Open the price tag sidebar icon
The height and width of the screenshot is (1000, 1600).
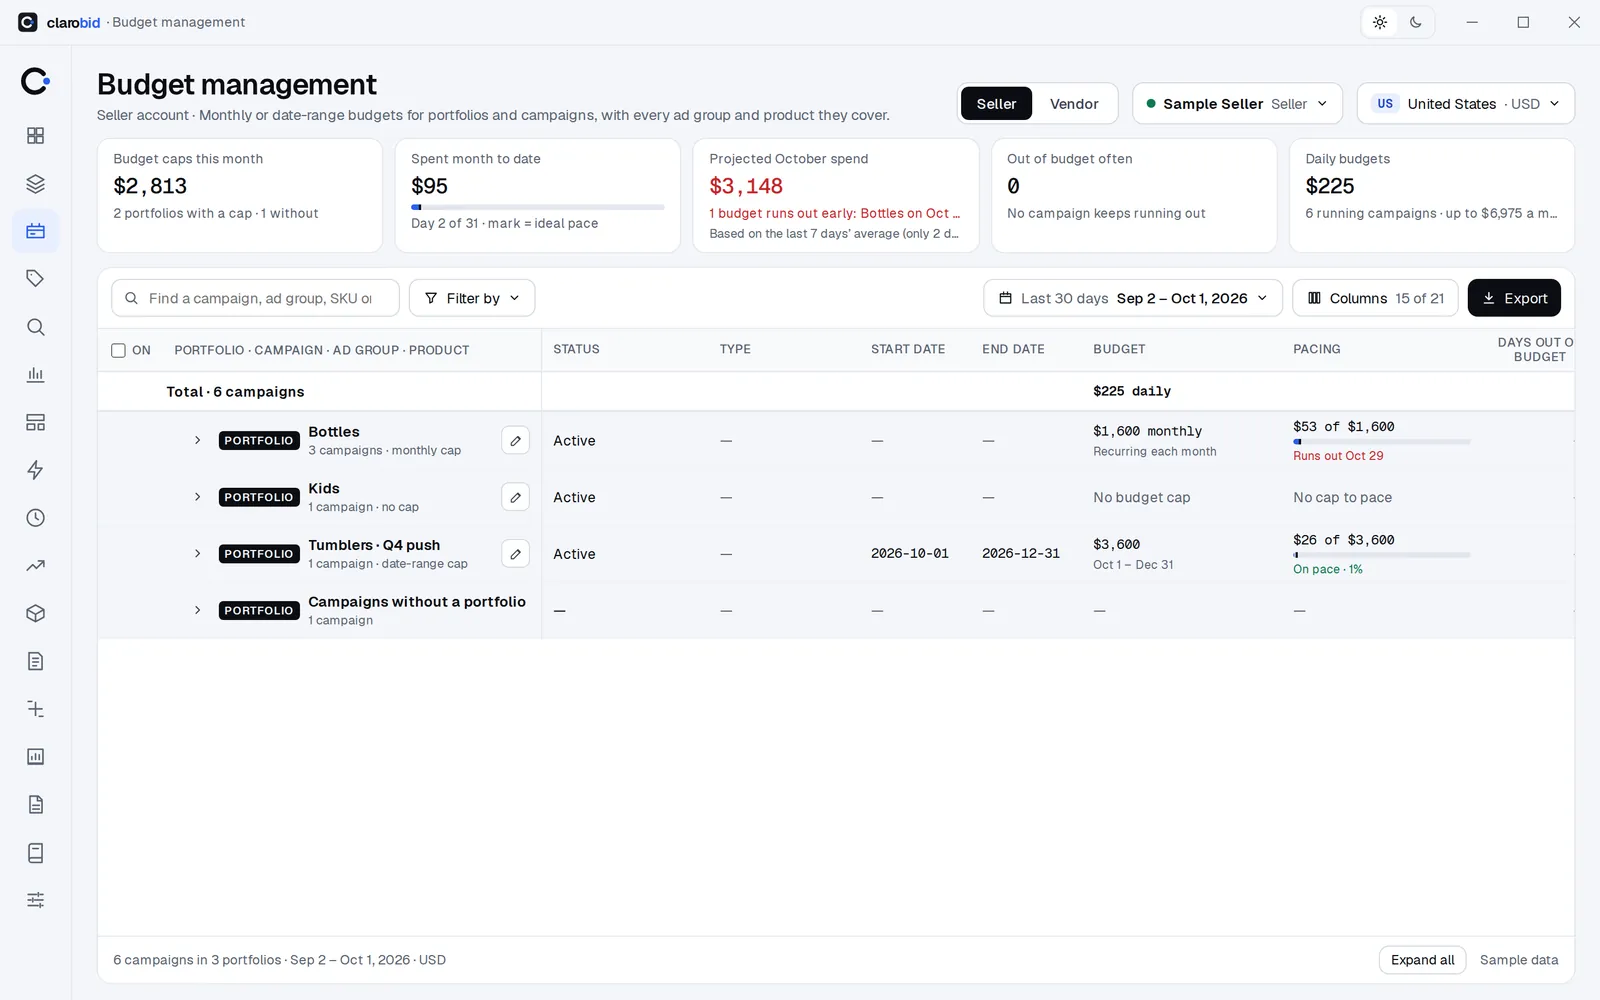(35, 279)
